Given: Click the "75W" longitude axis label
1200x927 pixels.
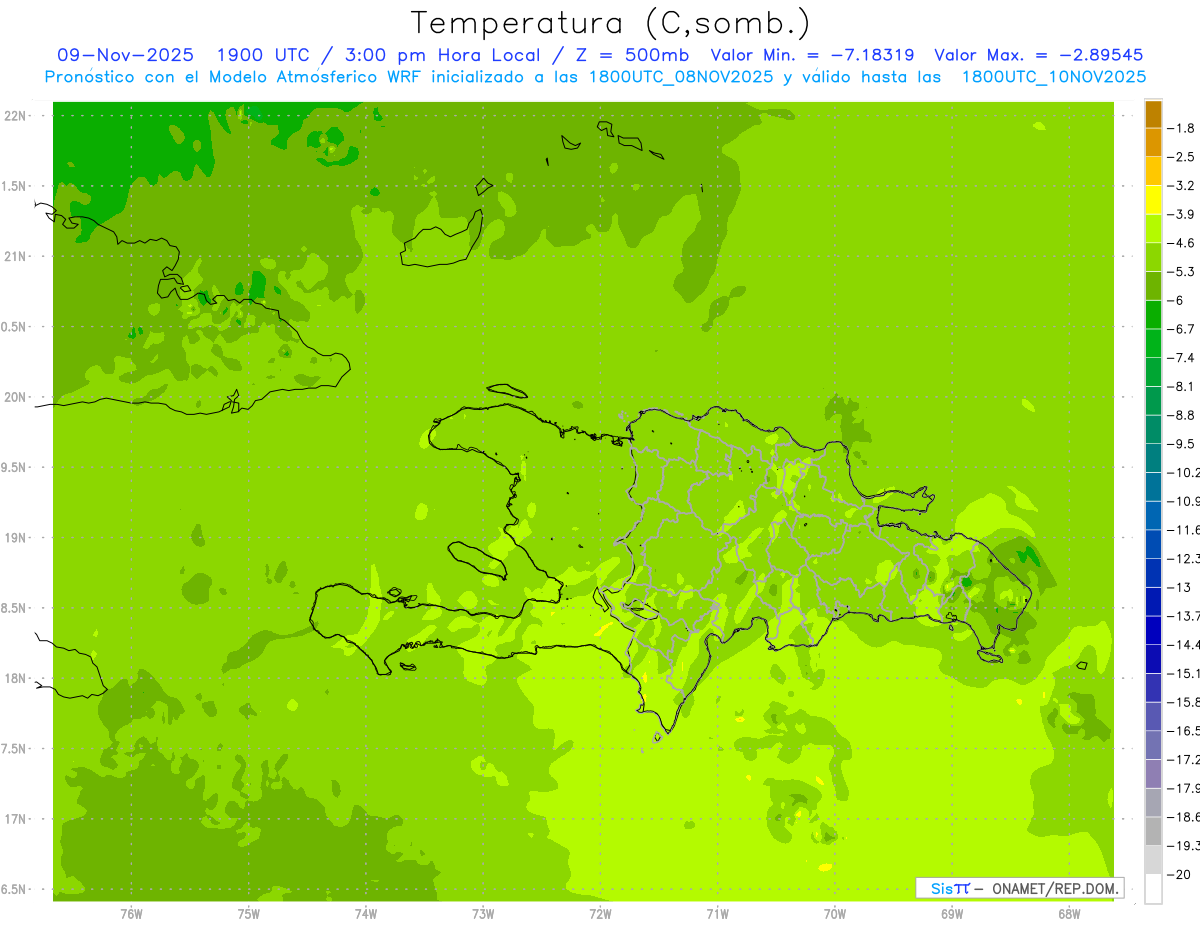Looking at the screenshot, I should [x=248, y=914].
